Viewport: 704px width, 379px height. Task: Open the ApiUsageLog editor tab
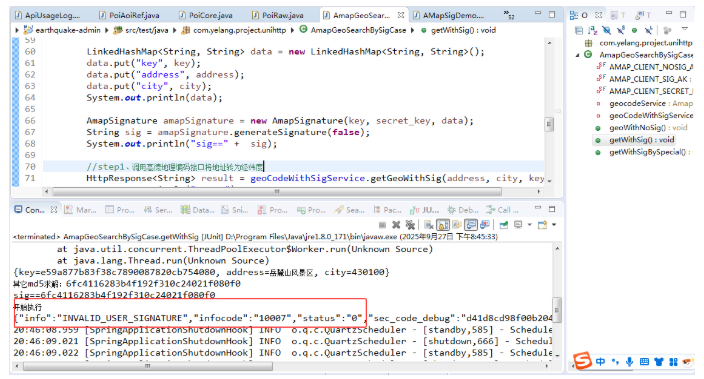(x=48, y=15)
